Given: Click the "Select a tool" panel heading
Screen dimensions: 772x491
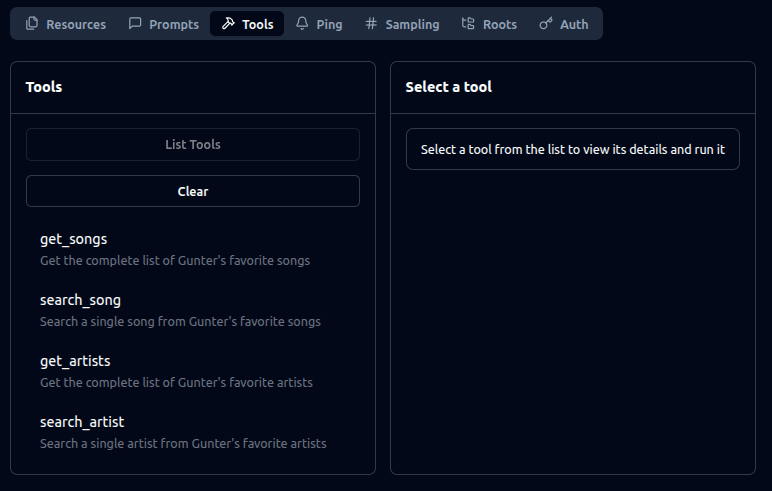Looking at the screenshot, I should coord(449,87).
